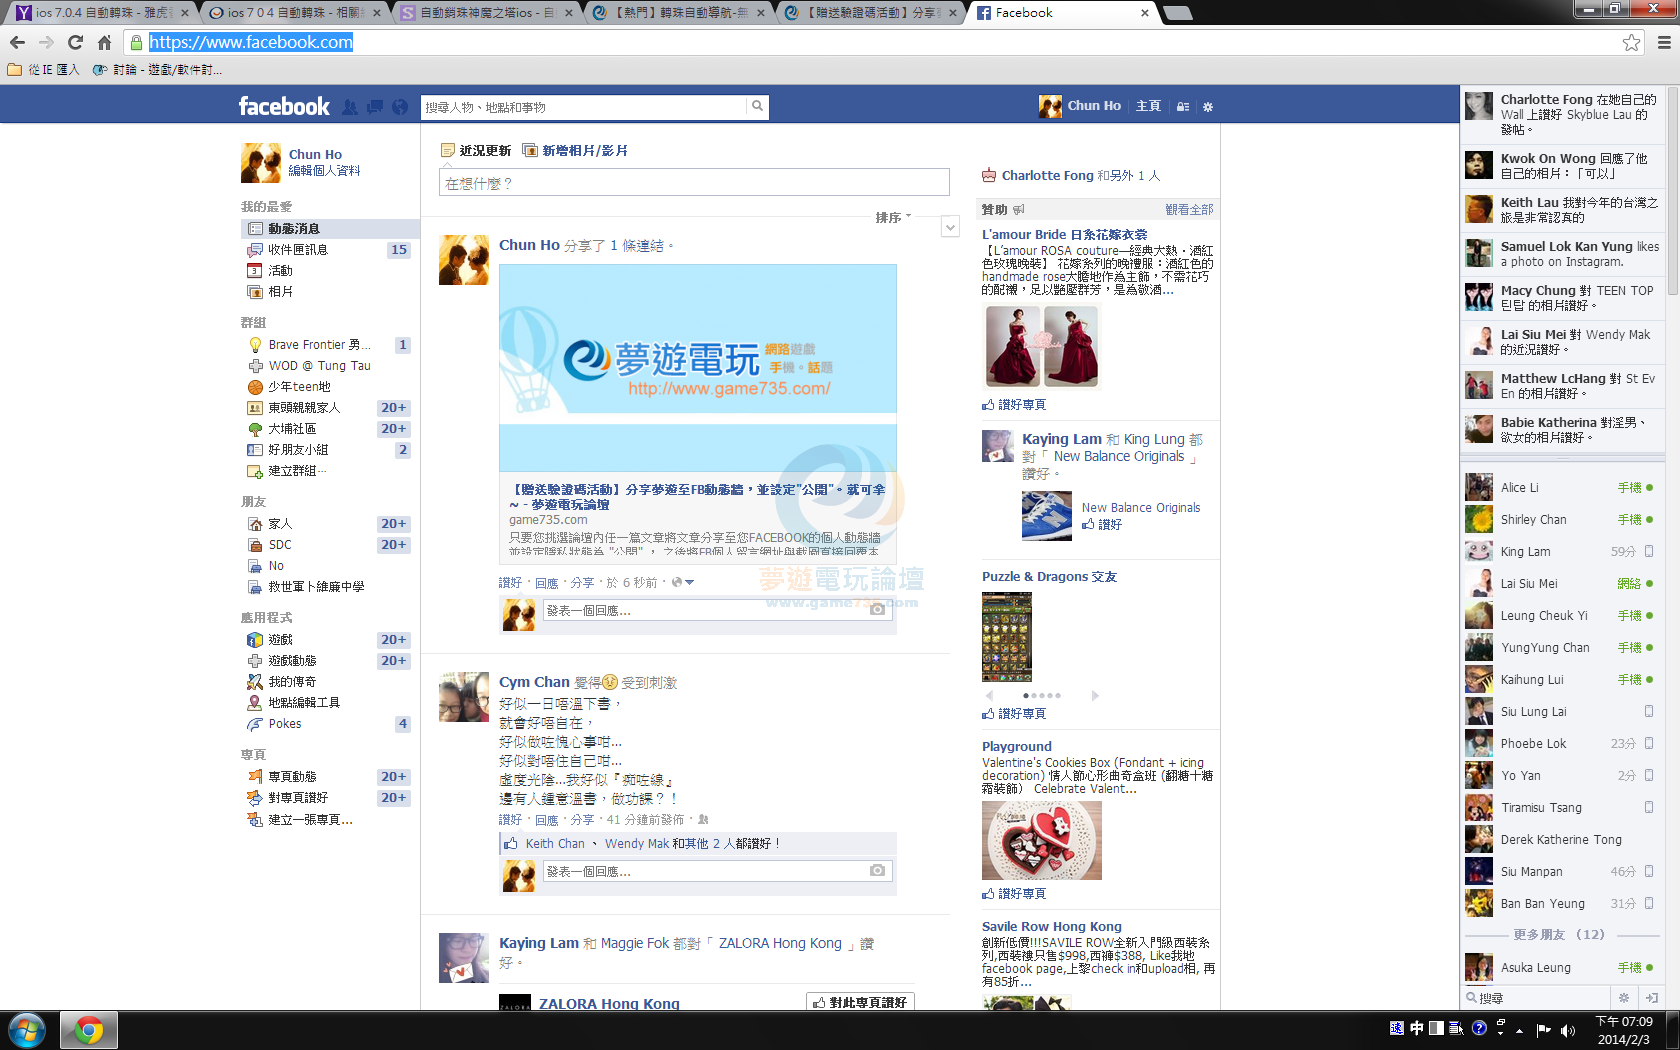Open the privacy shortcuts lock icon
1680x1050 pixels.
click(1182, 106)
